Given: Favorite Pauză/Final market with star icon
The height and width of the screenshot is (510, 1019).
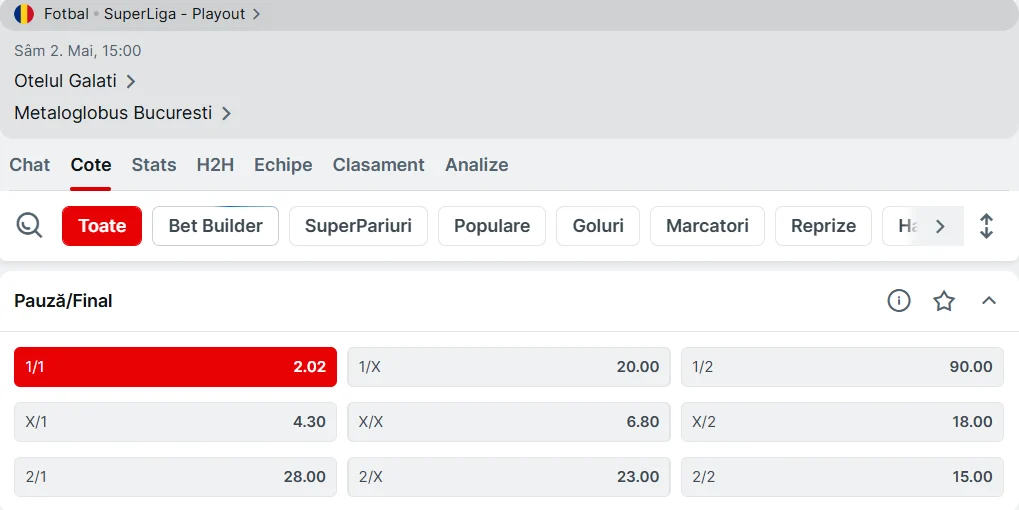Looking at the screenshot, I should (944, 301).
